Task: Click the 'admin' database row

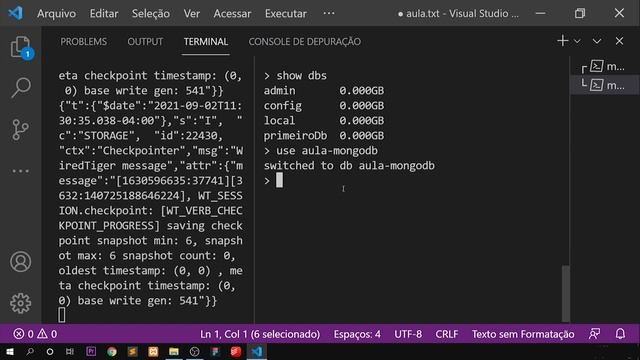Action: [324, 91]
